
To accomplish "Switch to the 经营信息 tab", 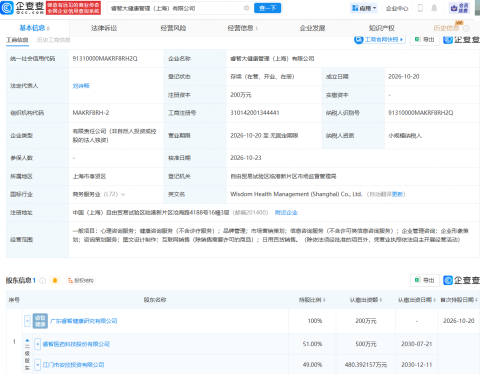I will click(x=242, y=28).
